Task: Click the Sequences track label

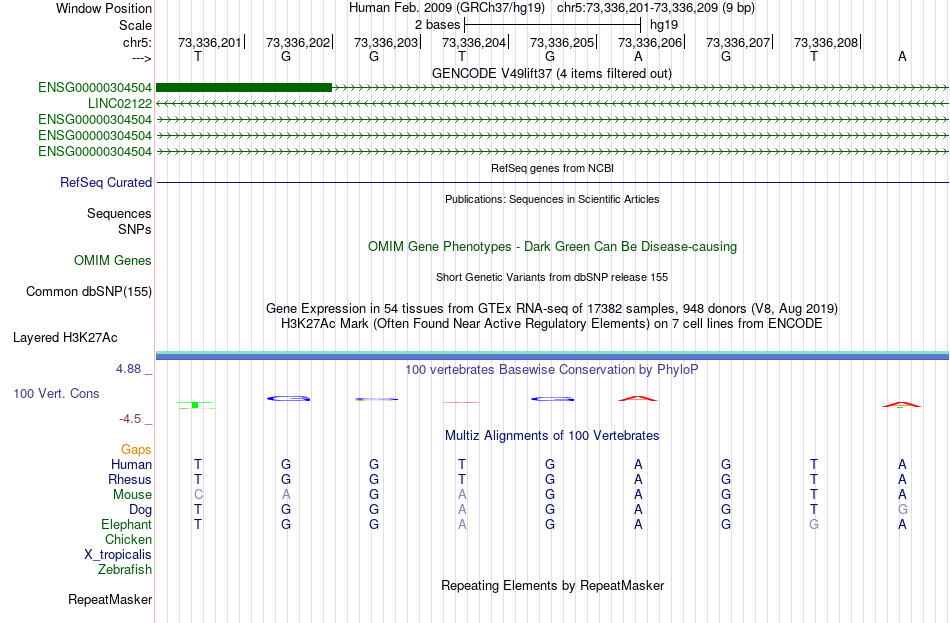Action: pos(119,213)
